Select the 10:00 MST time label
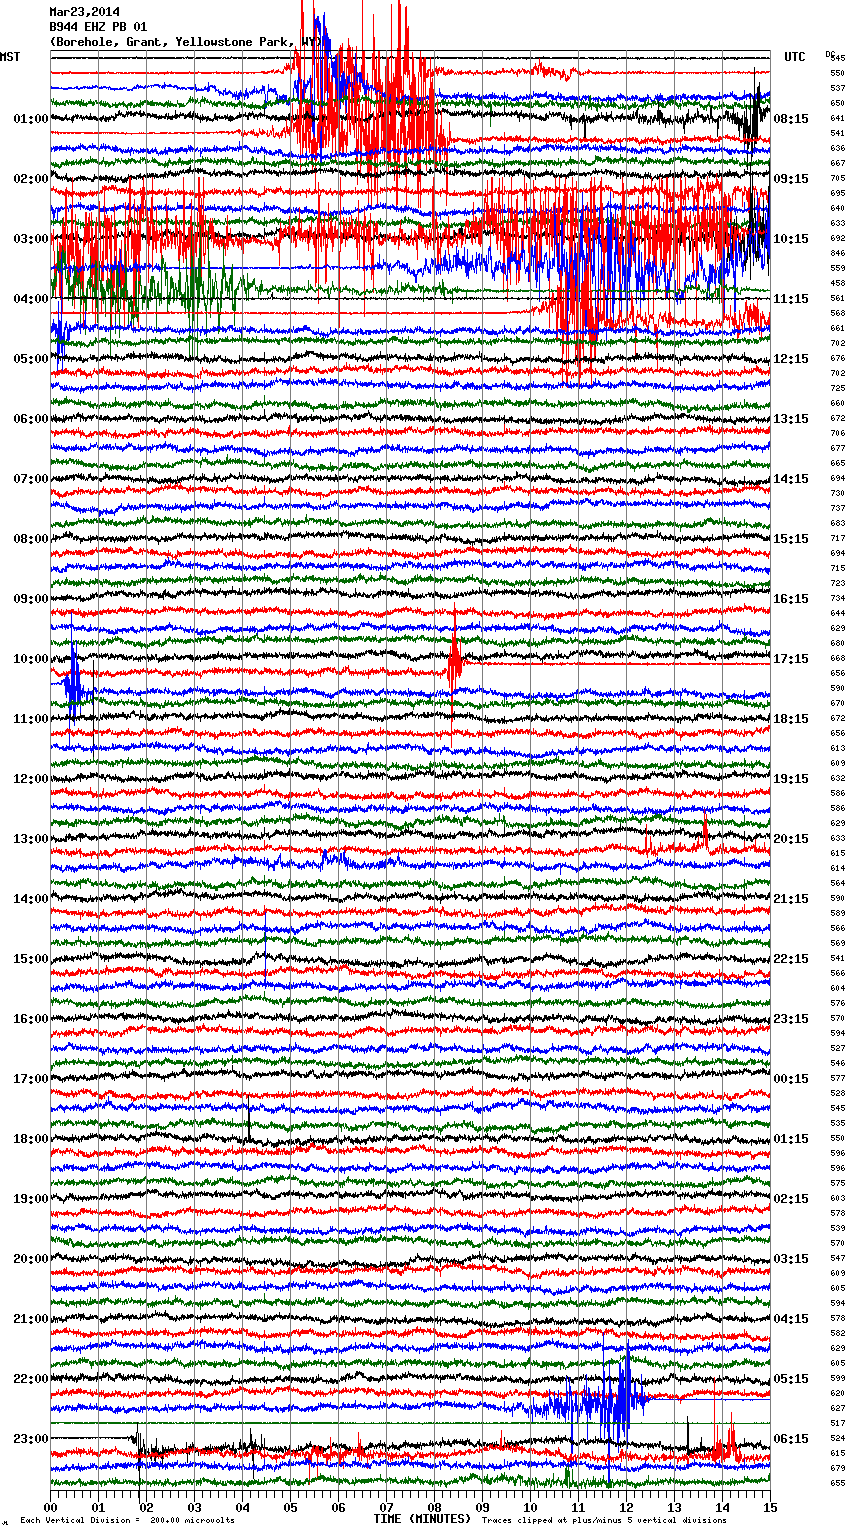The width and height of the screenshot is (850, 1534). (31, 659)
